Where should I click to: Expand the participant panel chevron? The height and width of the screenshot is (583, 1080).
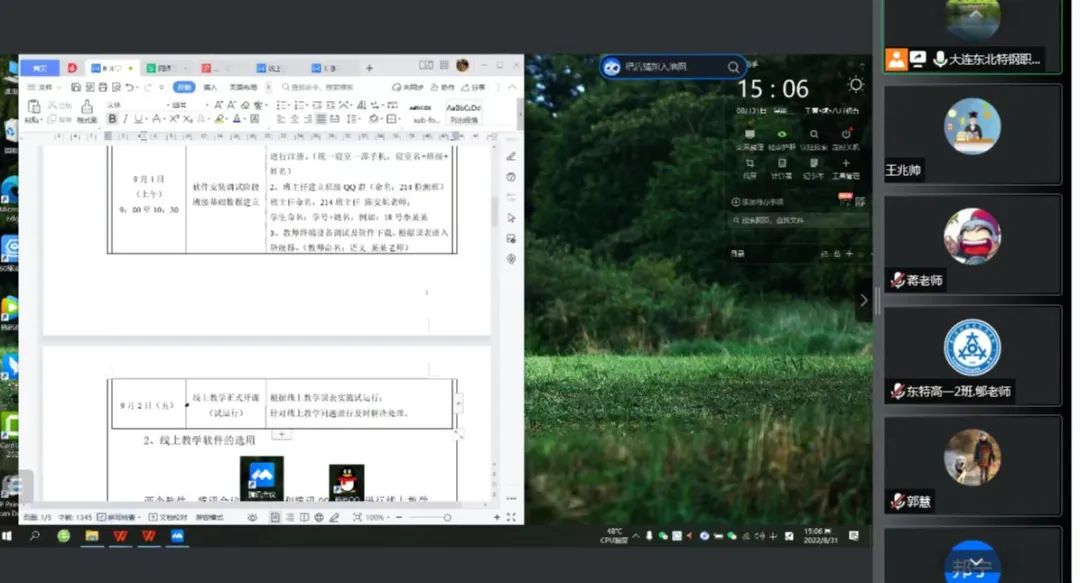click(x=864, y=300)
